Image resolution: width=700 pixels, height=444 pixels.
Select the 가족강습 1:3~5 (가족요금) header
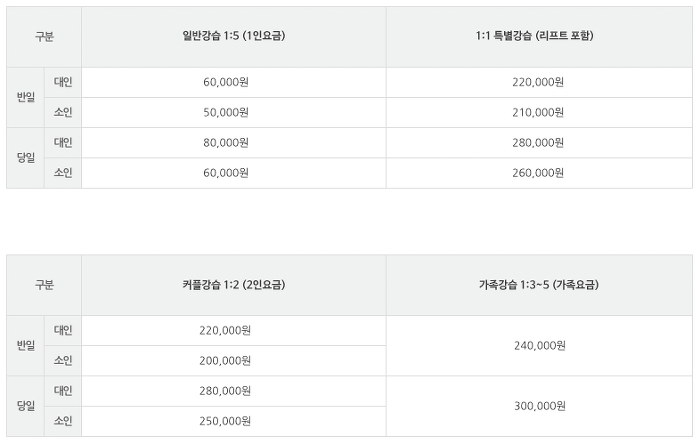(x=539, y=284)
